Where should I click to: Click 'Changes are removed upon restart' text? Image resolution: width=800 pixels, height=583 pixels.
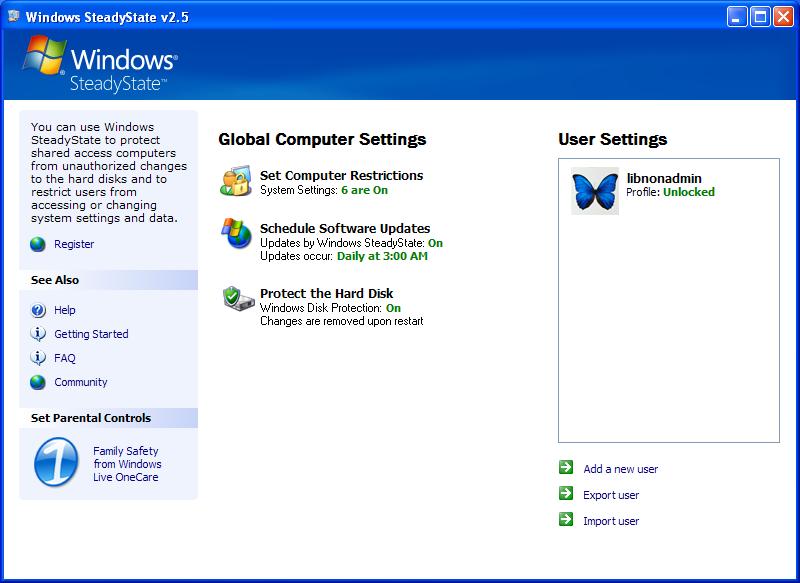[341, 321]
